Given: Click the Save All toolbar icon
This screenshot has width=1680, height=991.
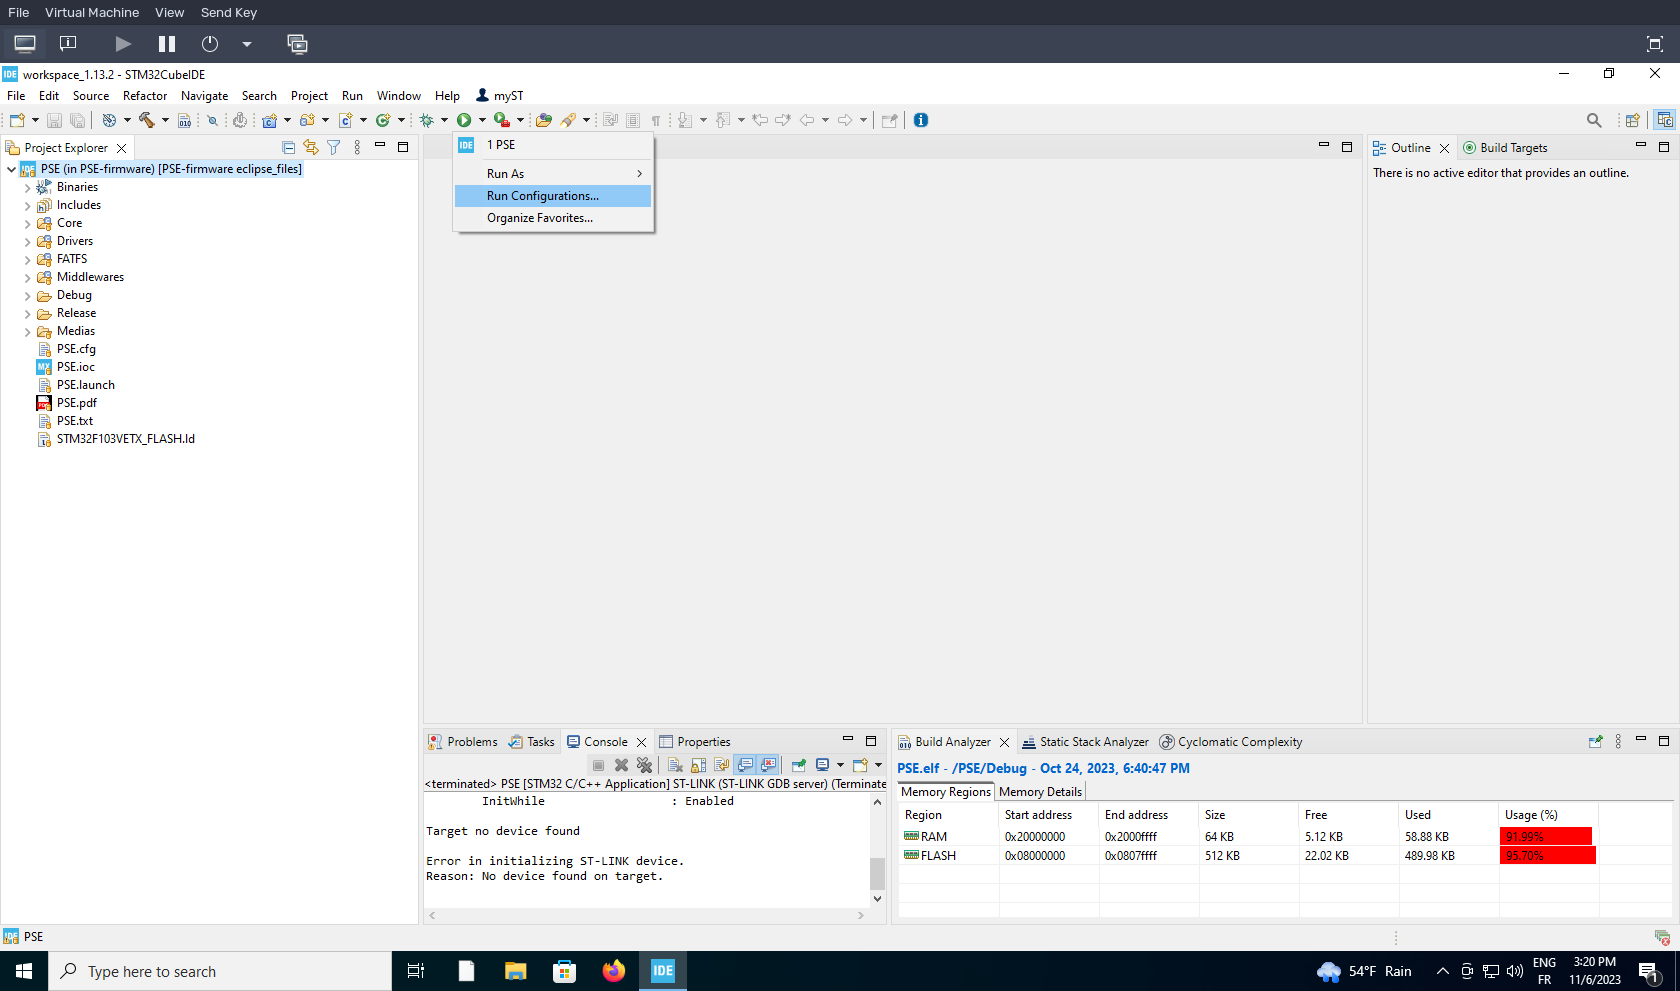Looking at the screenshot, I should pos(76,120).
